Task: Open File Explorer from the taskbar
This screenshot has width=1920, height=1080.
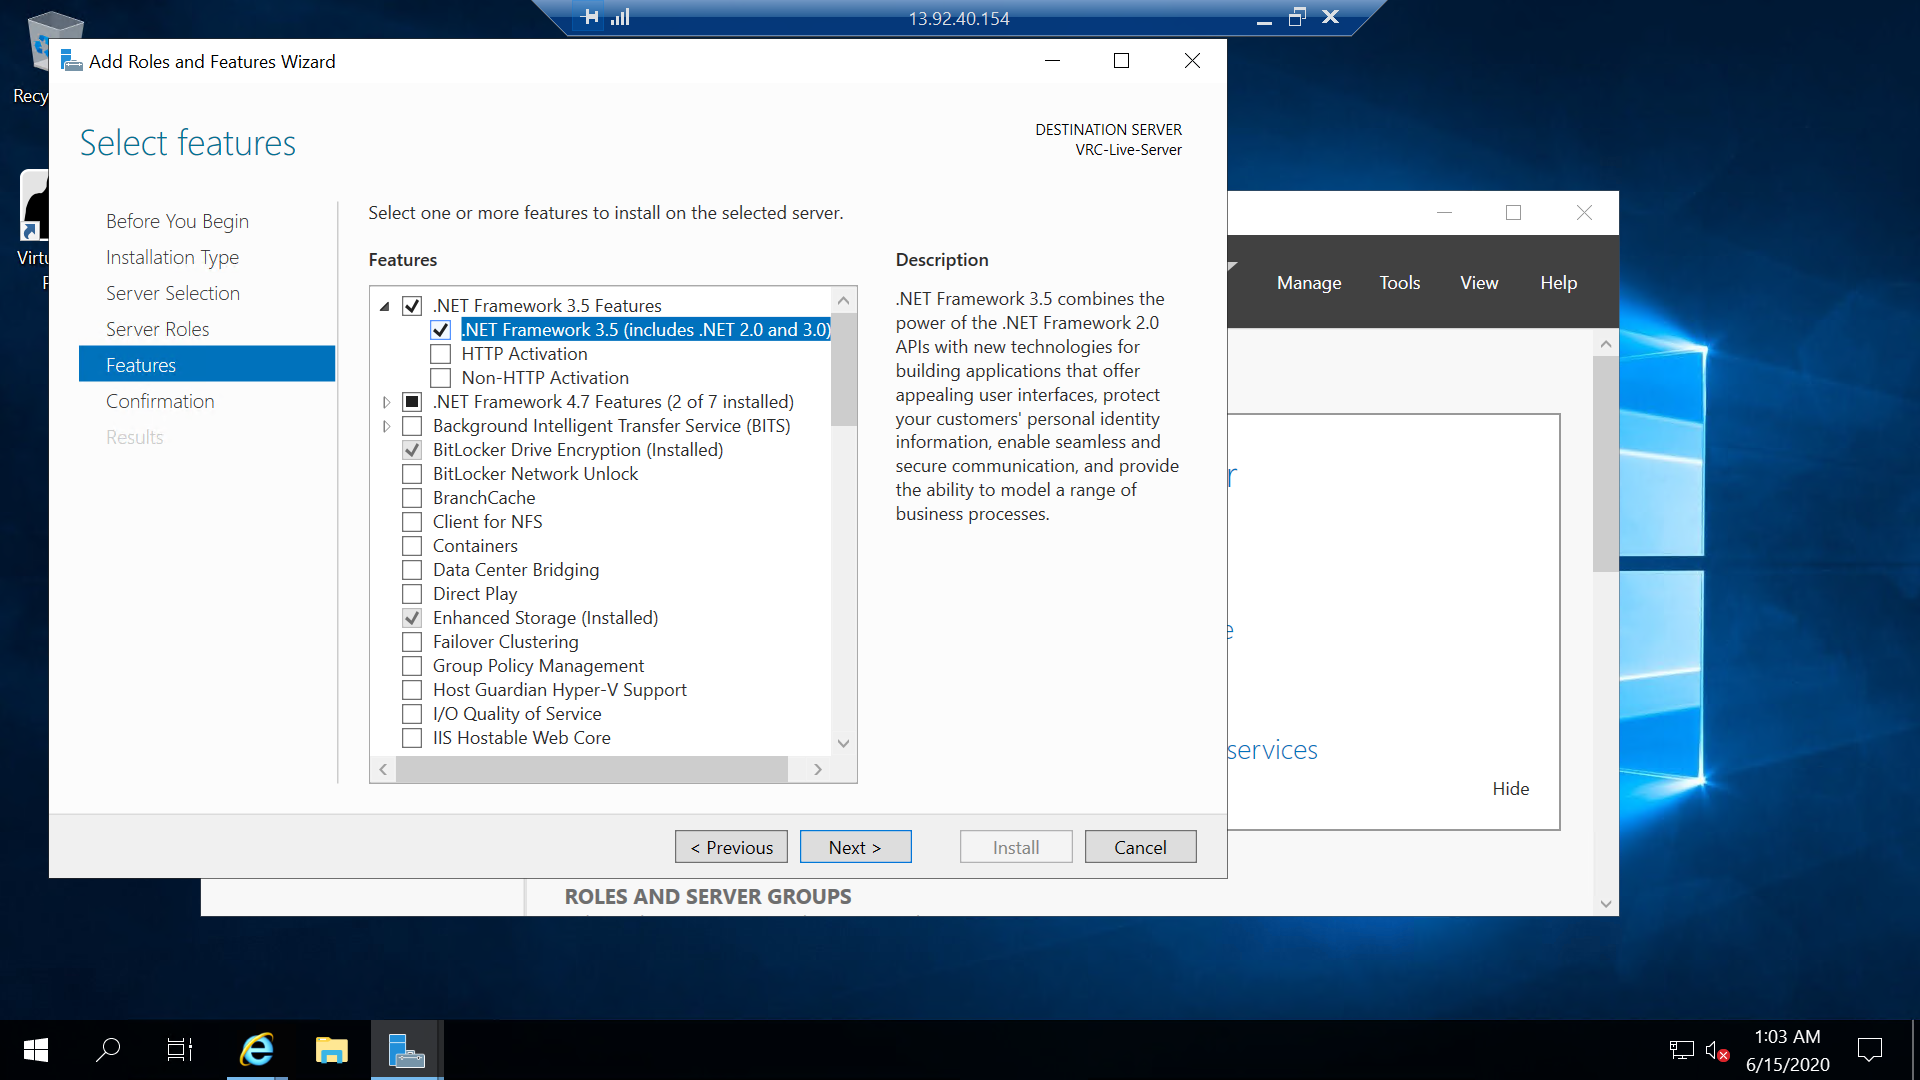Action: (x=331, y=1050)
